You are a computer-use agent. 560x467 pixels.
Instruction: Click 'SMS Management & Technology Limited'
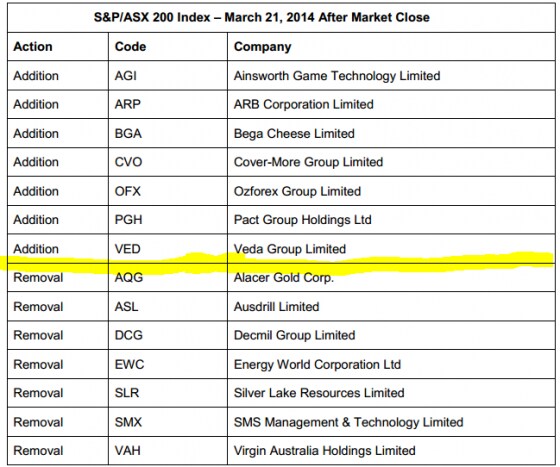(349, 422)
